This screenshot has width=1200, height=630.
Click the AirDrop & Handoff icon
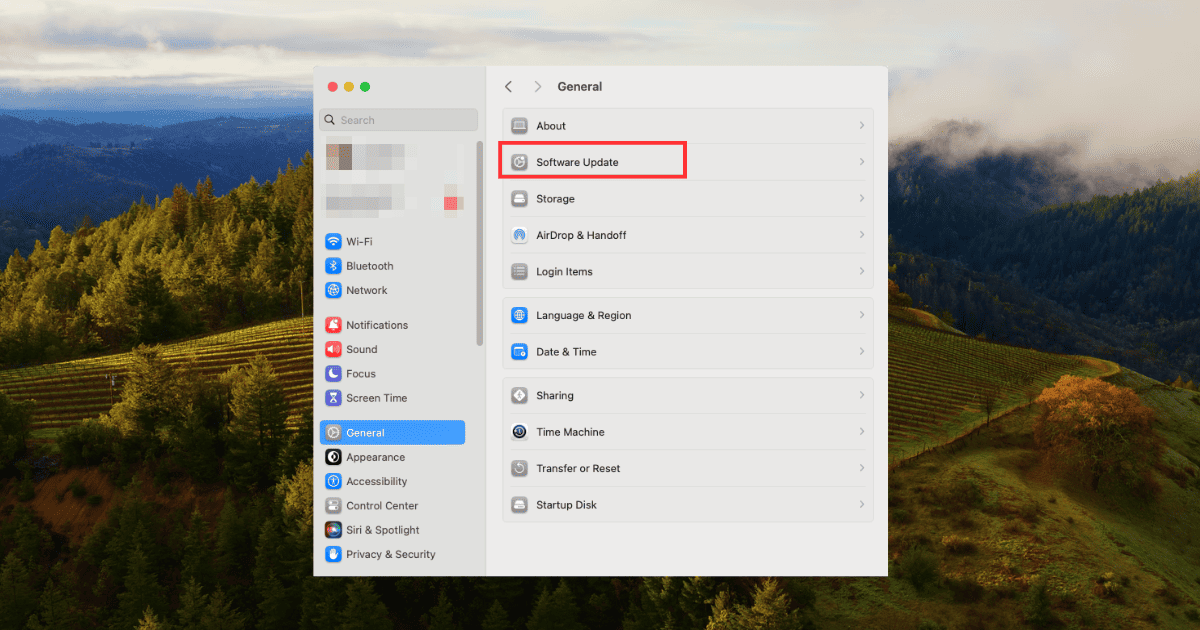519,235
